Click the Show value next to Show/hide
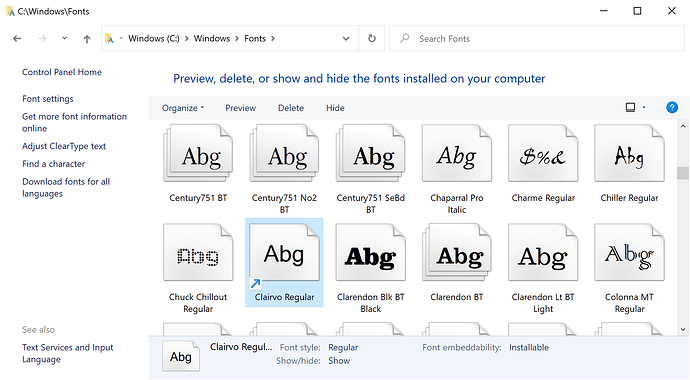This screenshot has height=380, width=690. pyautogui.click(x=339, y=361)
